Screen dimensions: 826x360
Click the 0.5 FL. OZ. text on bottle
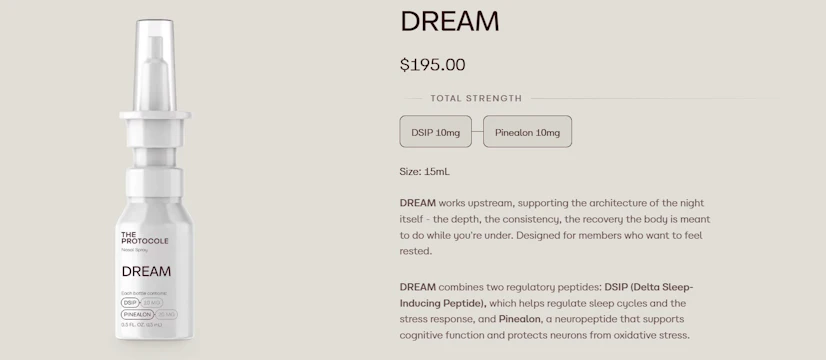[x=142, y=325]
